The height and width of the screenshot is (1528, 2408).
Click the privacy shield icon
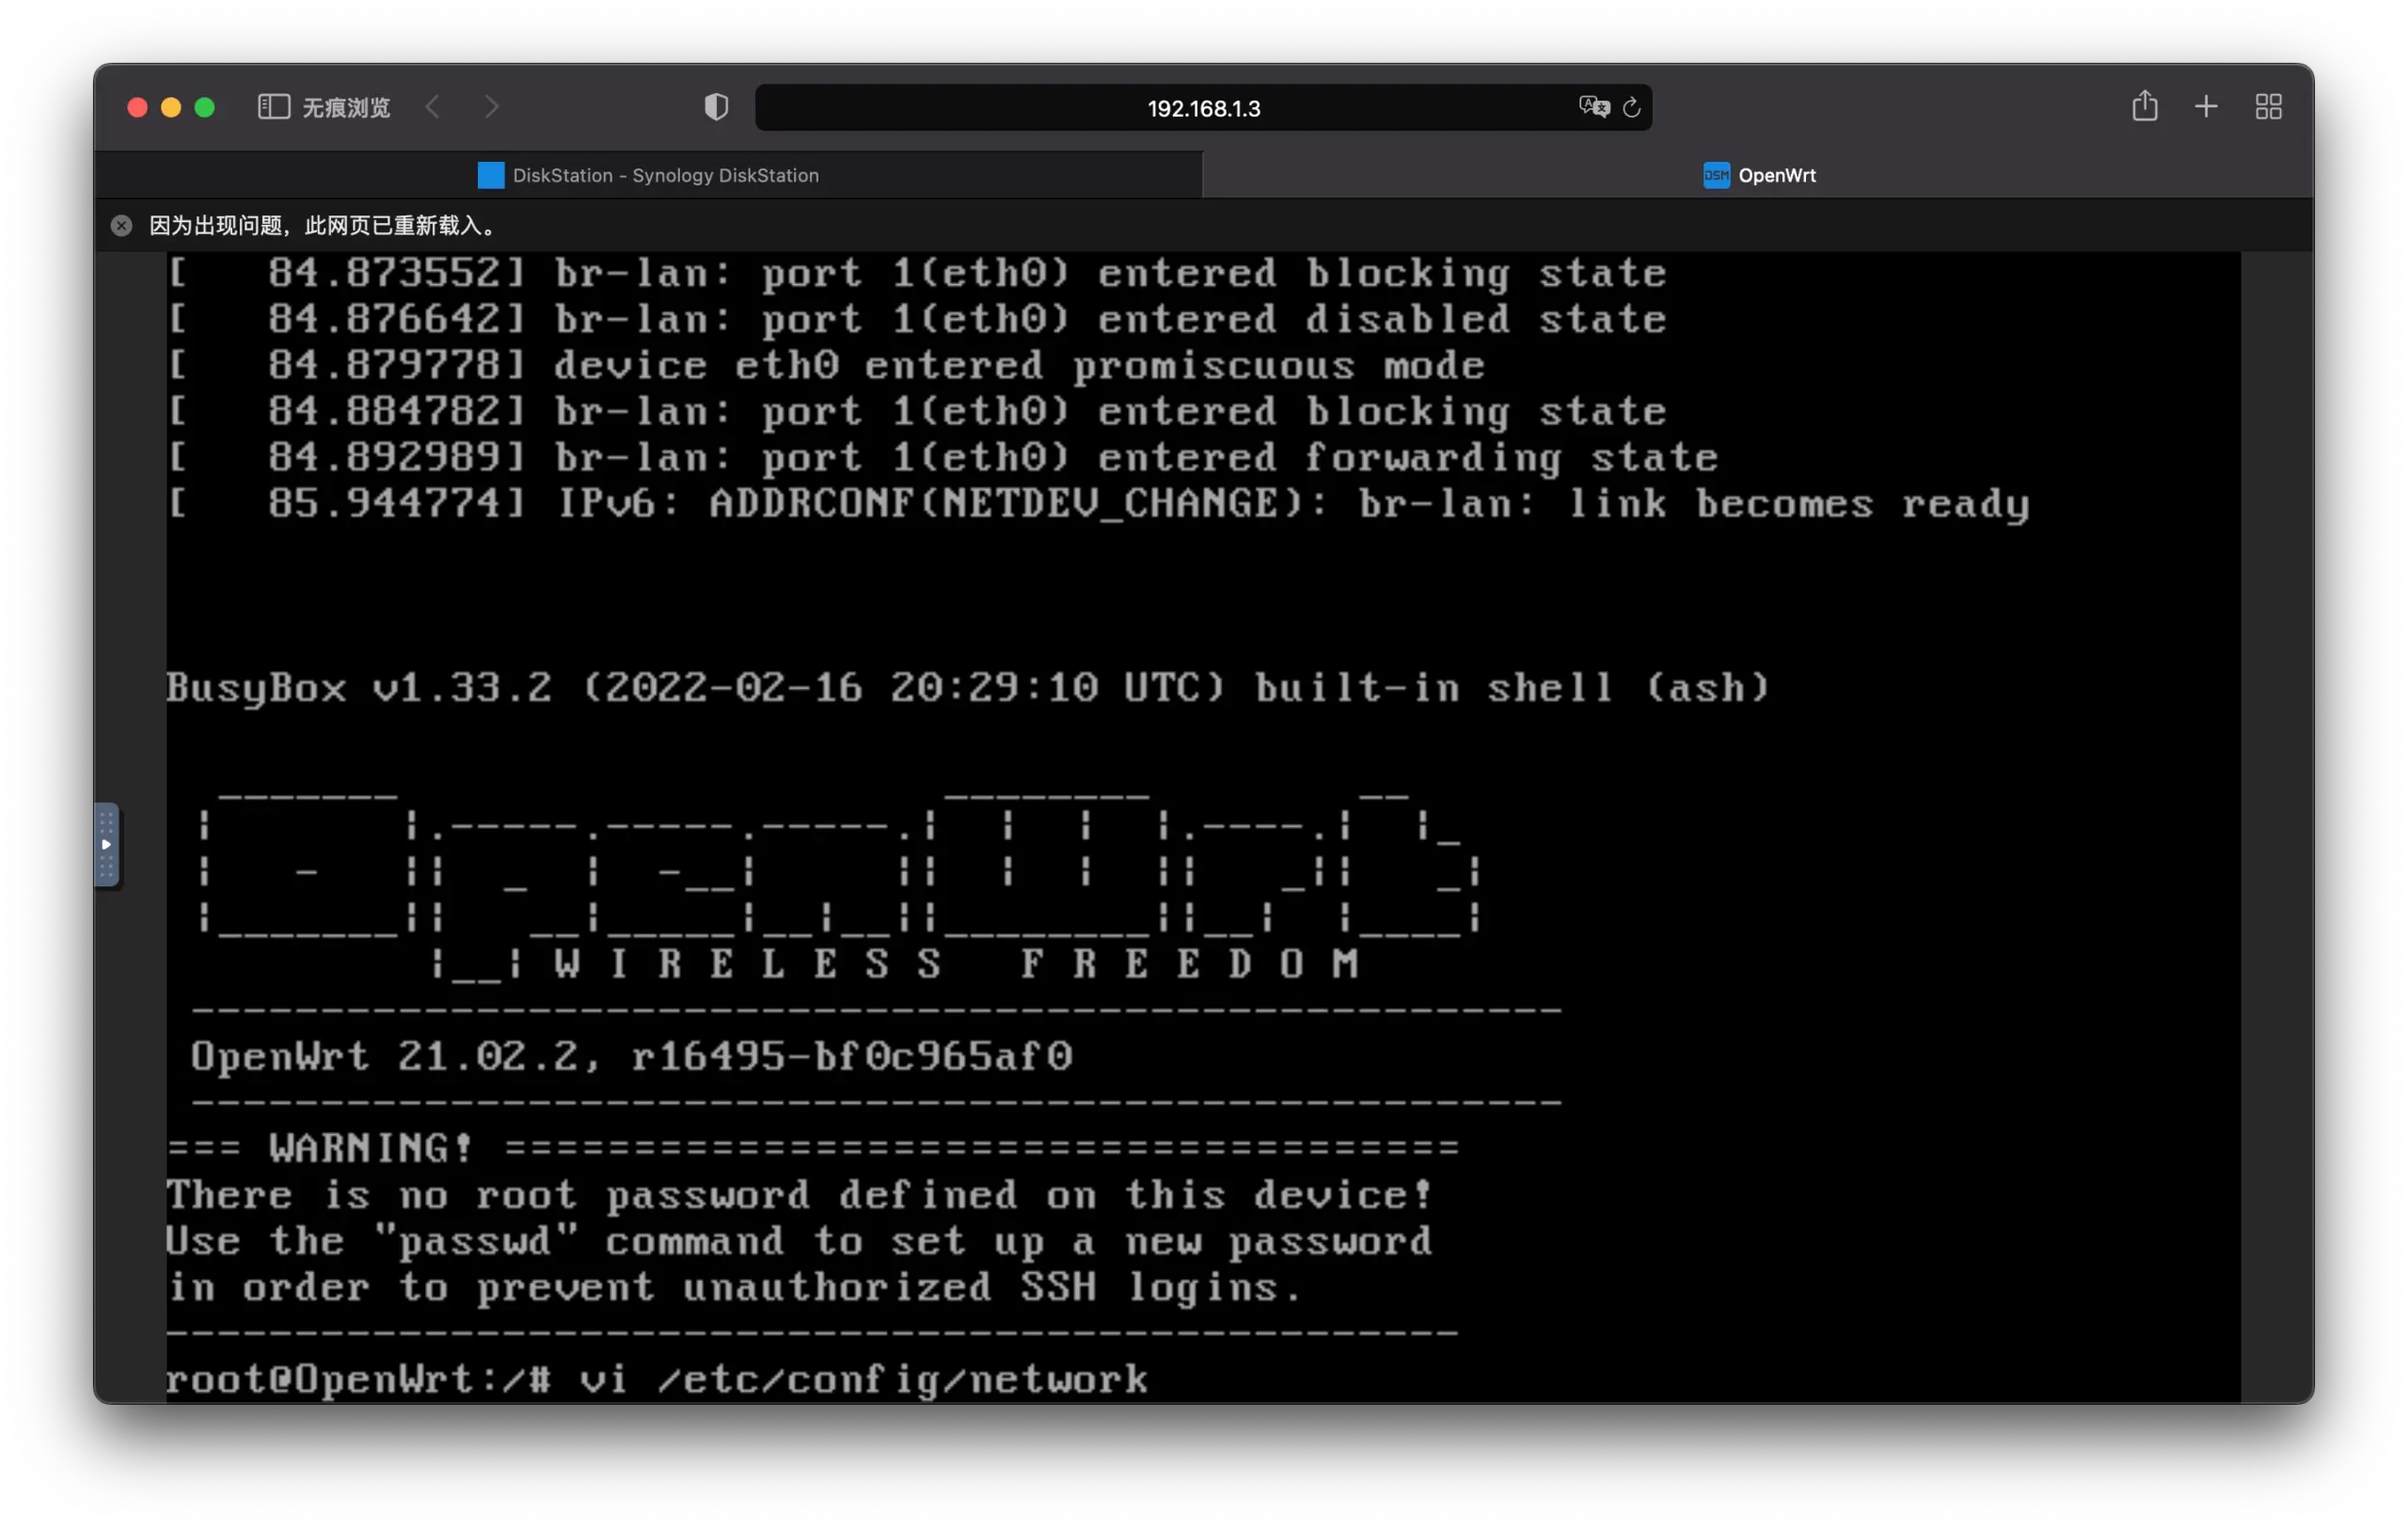point(716,107)
